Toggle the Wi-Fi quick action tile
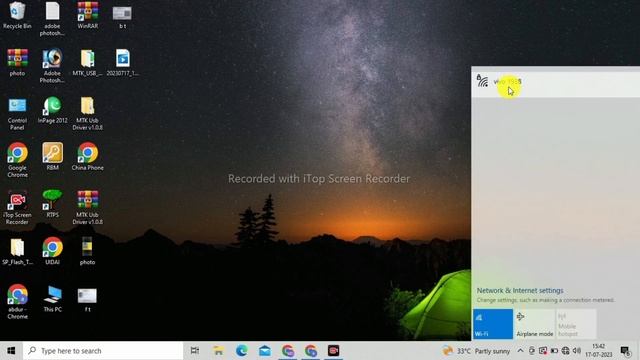Viewport: 640px width, 360px height. [493, 324]
